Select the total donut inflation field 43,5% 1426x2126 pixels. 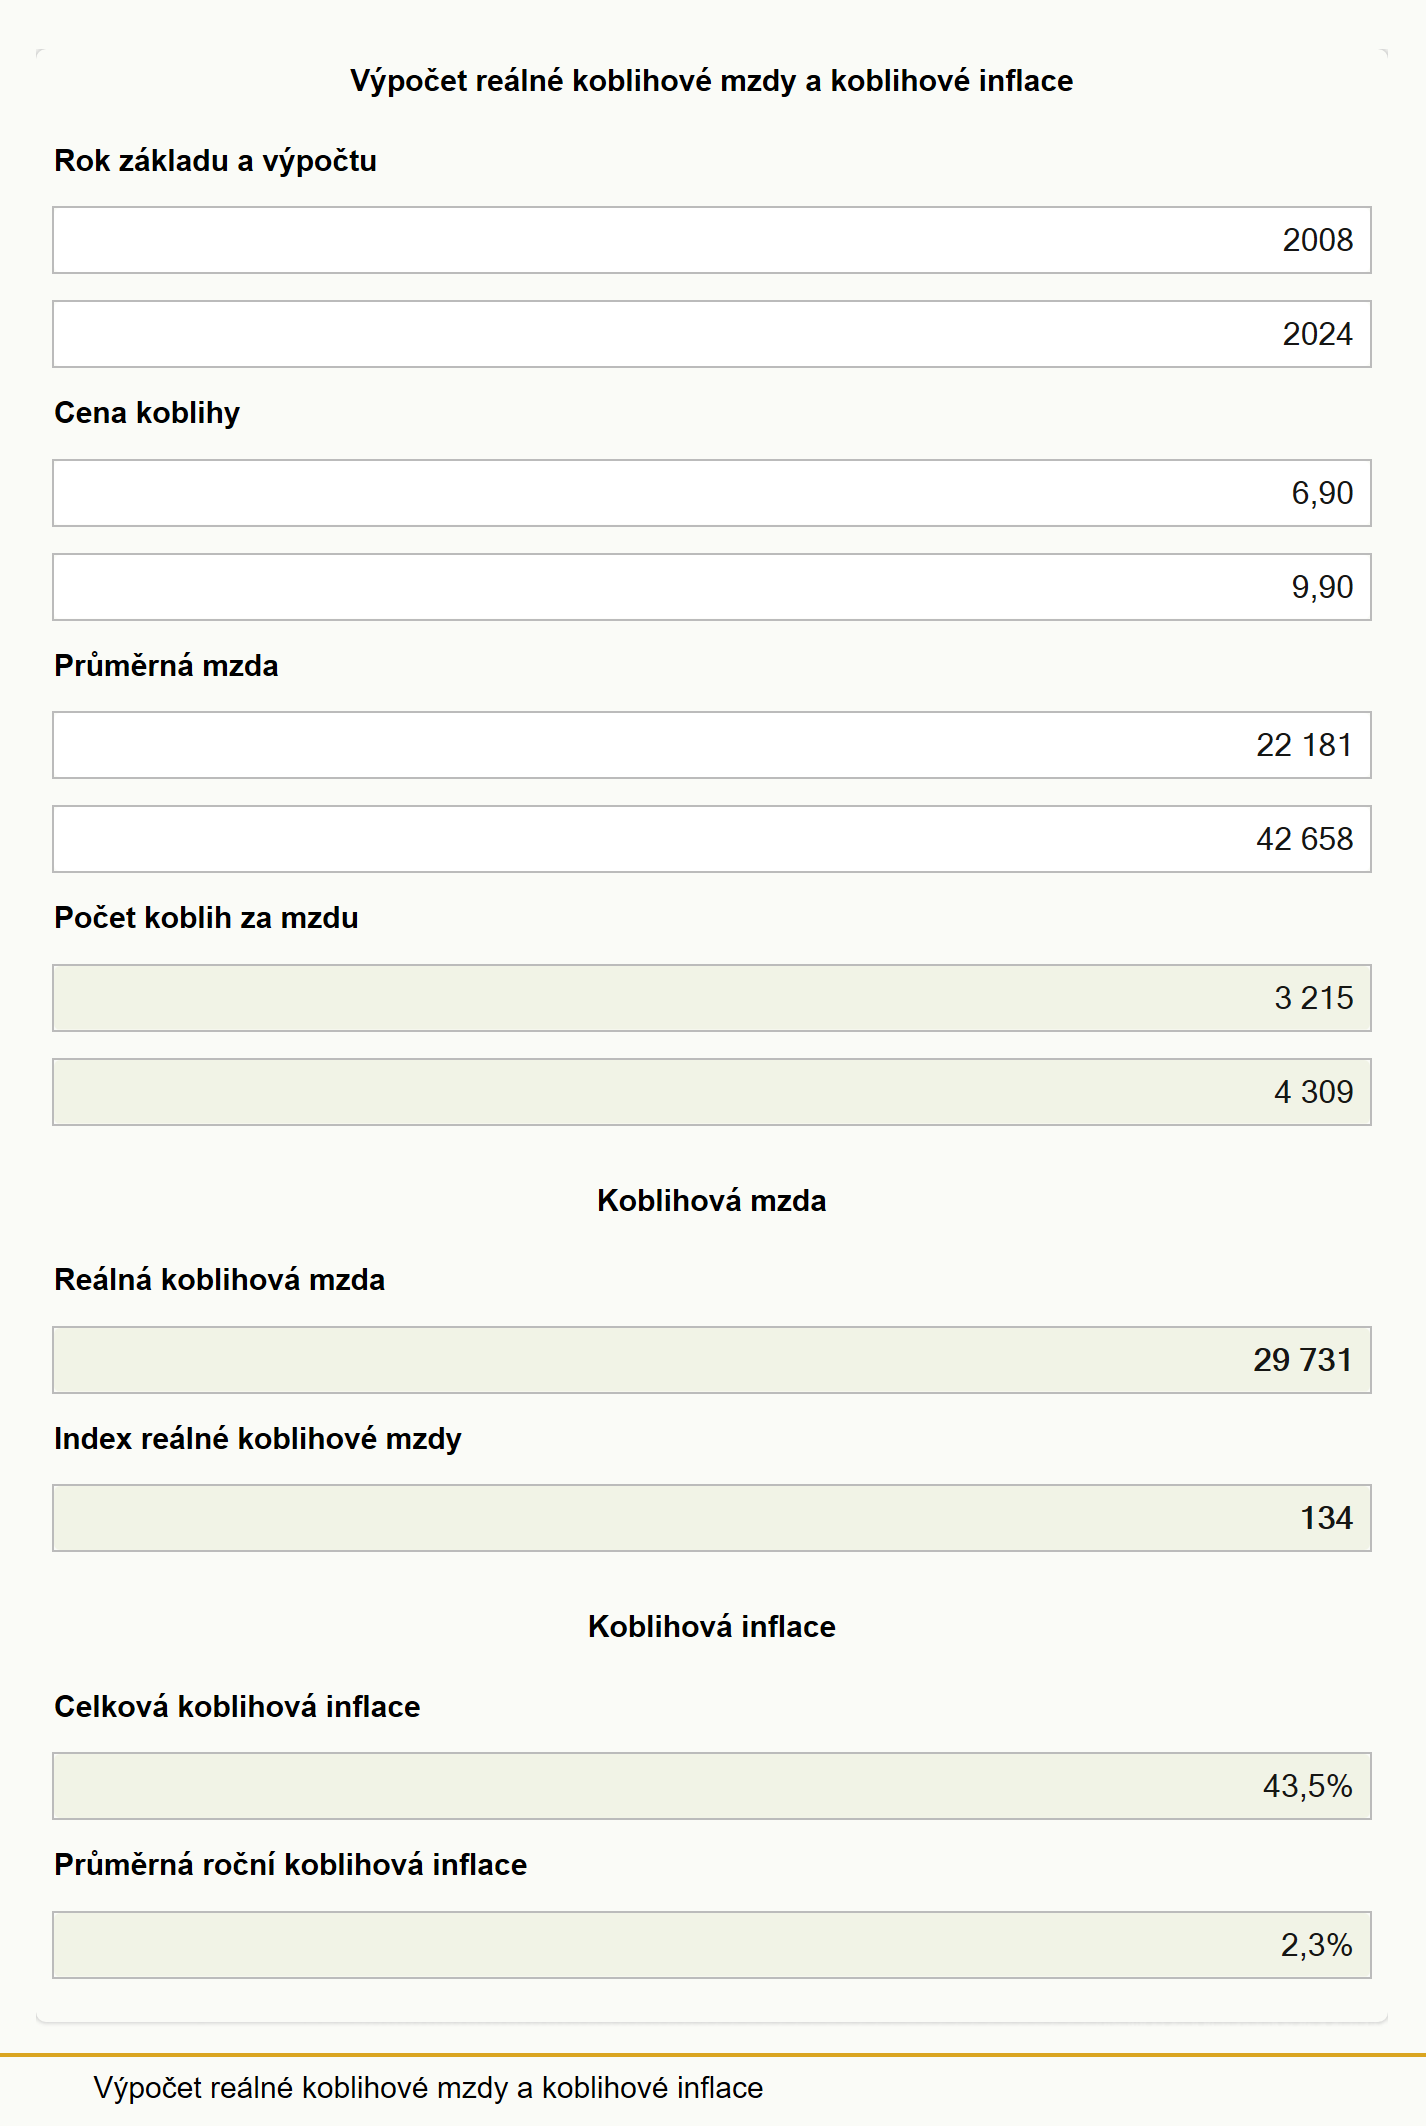click(712, 1786)
